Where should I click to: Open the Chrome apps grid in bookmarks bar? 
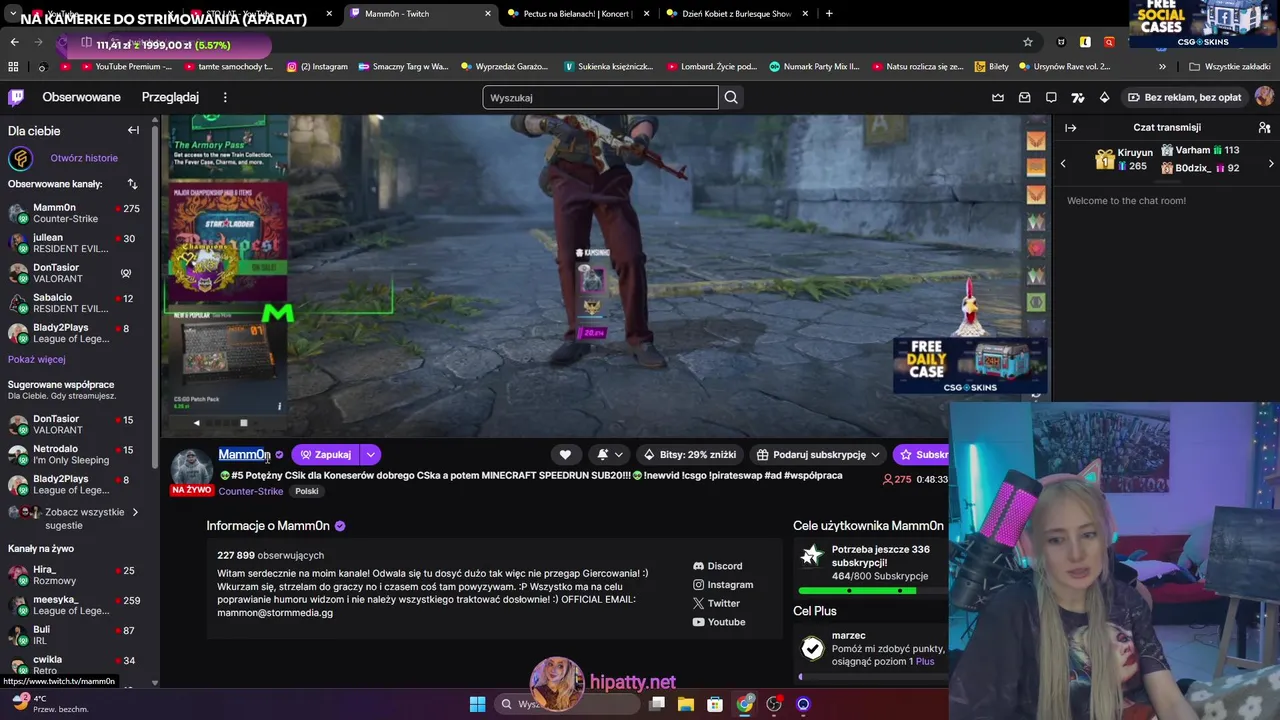(x=13, y=67)
